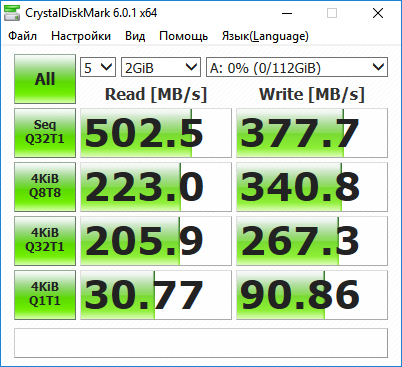Click the sequential read result 502.5
This screenshot has height=367, width=402.
(x=156, y=133)
